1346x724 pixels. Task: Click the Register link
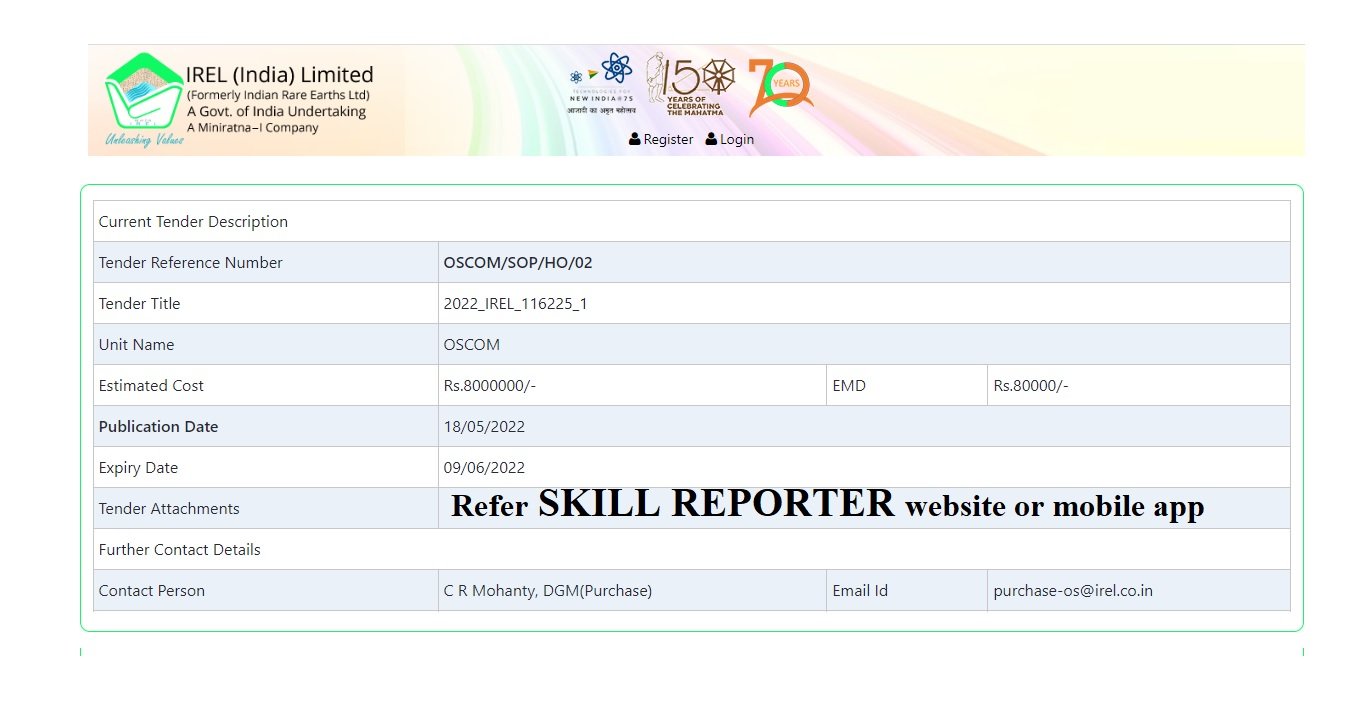coord(668,139)
